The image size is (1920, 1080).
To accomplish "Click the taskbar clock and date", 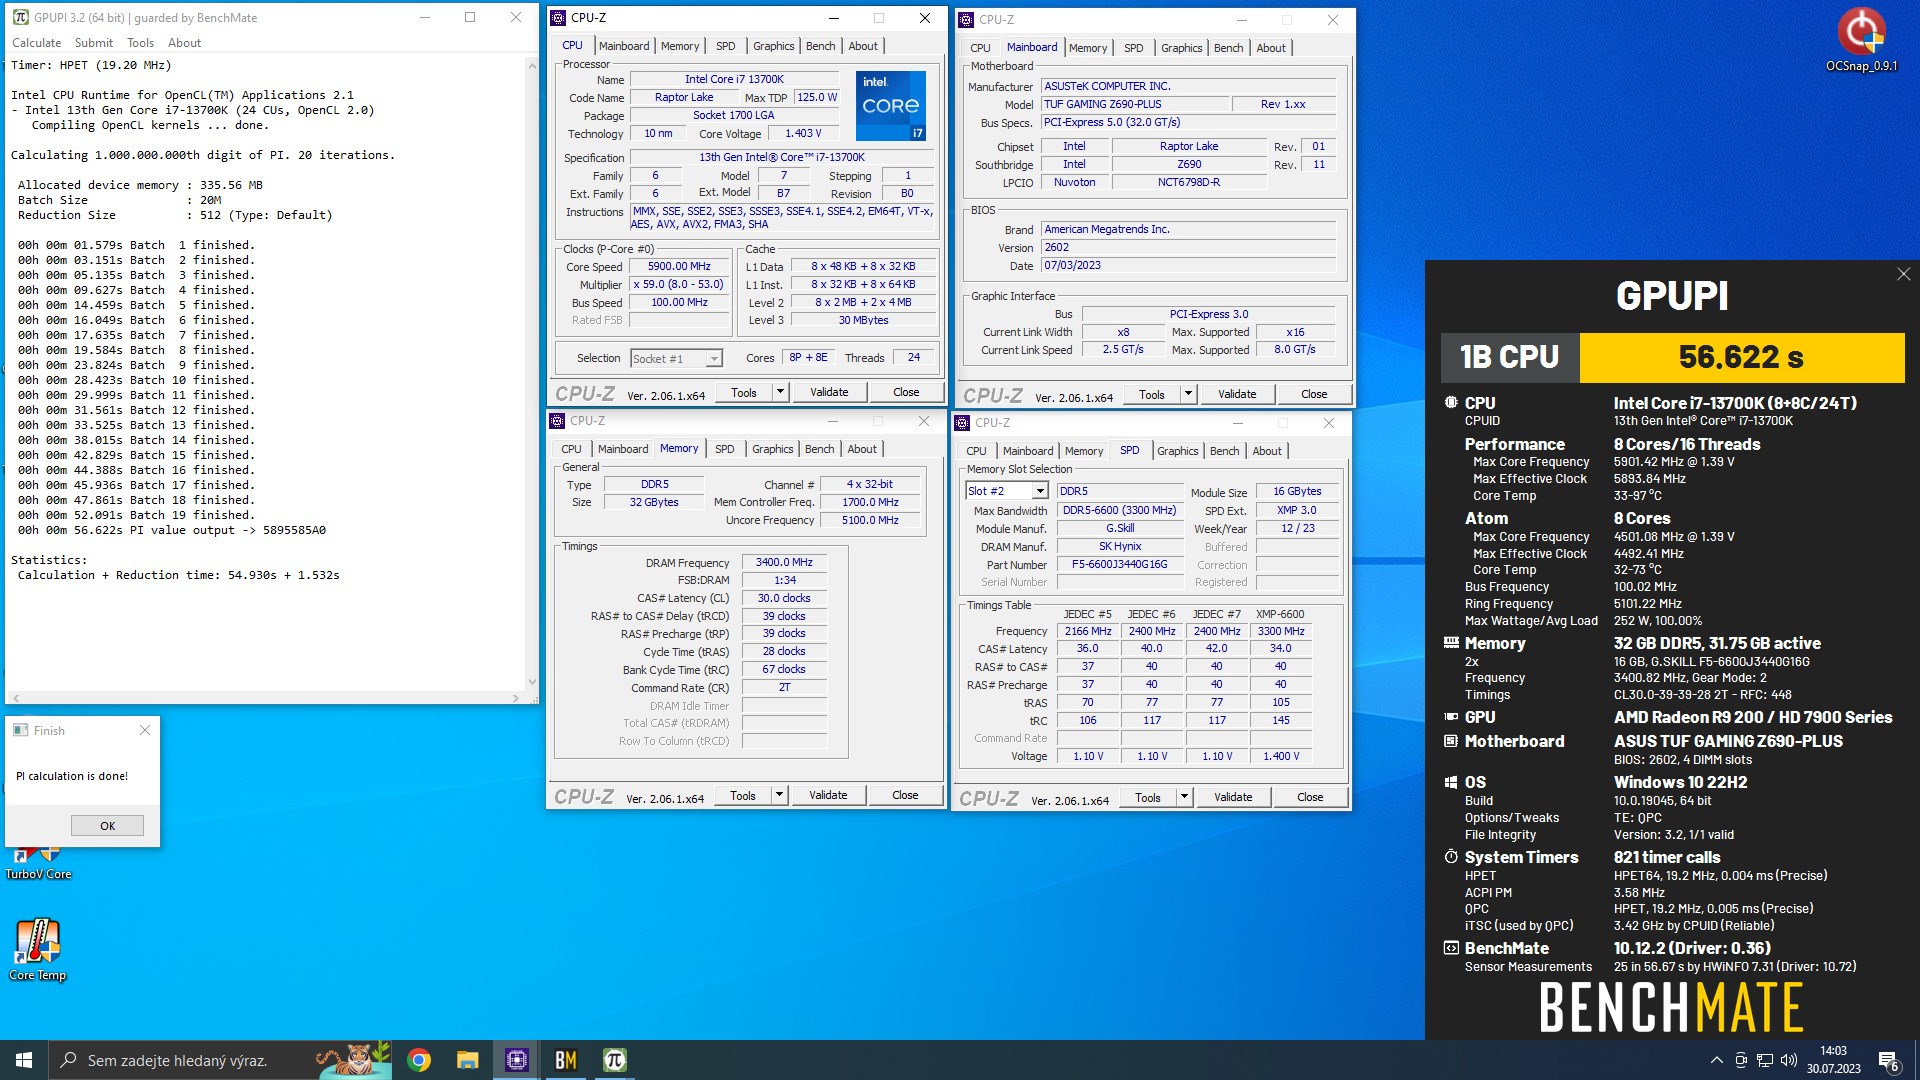I will (x=1833, y=1060).
